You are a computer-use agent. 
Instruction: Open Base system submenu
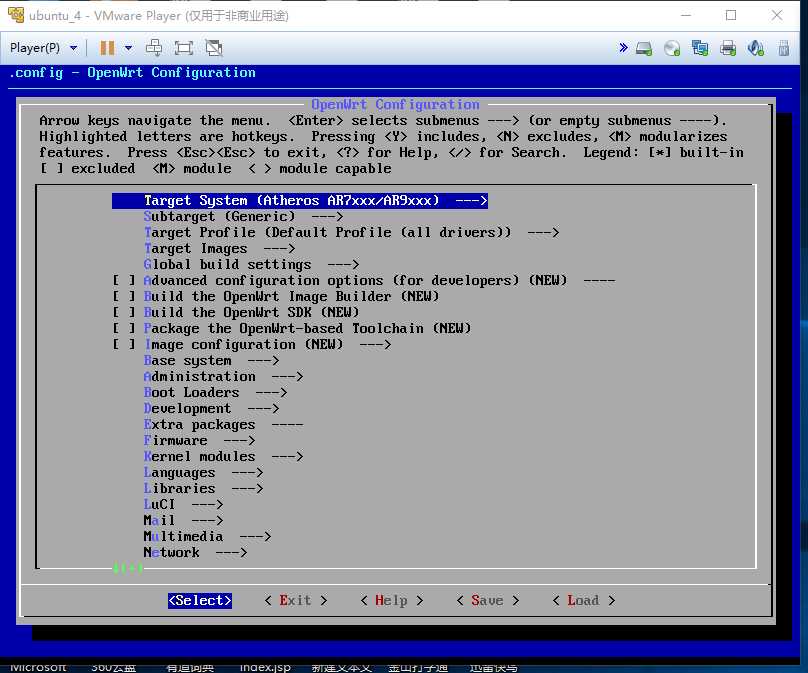coord(211,360)
